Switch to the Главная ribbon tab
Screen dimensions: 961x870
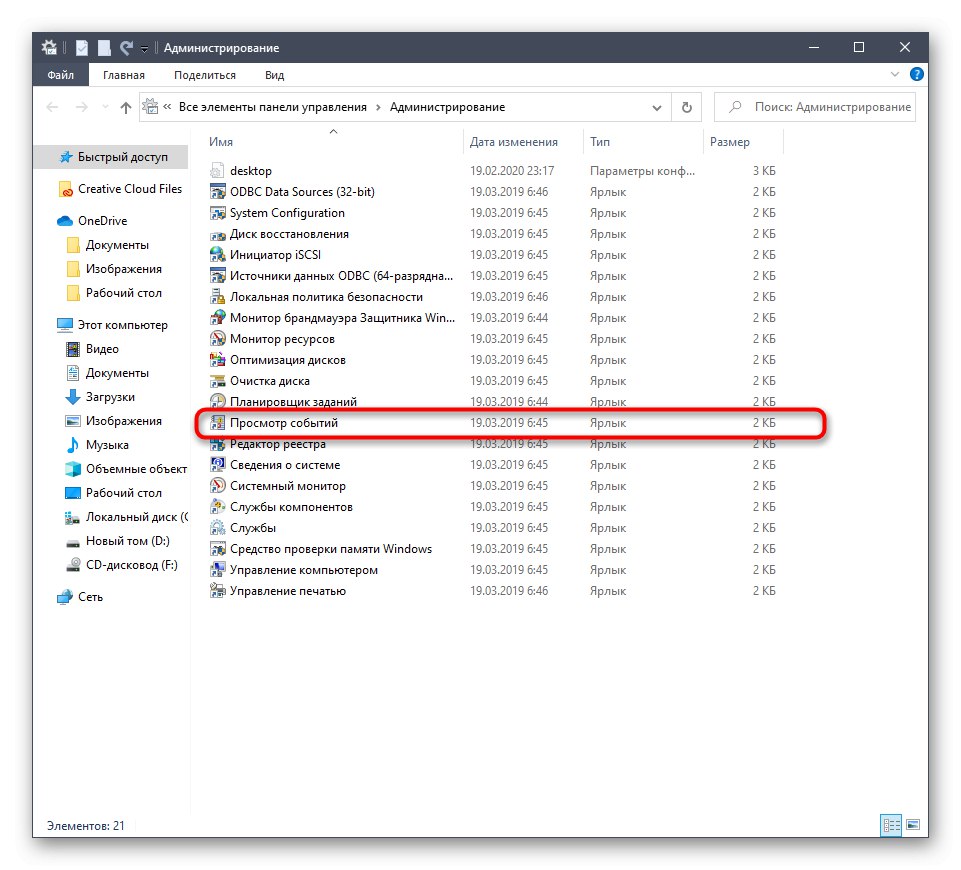pyautogui.click(x=124, y=75)
